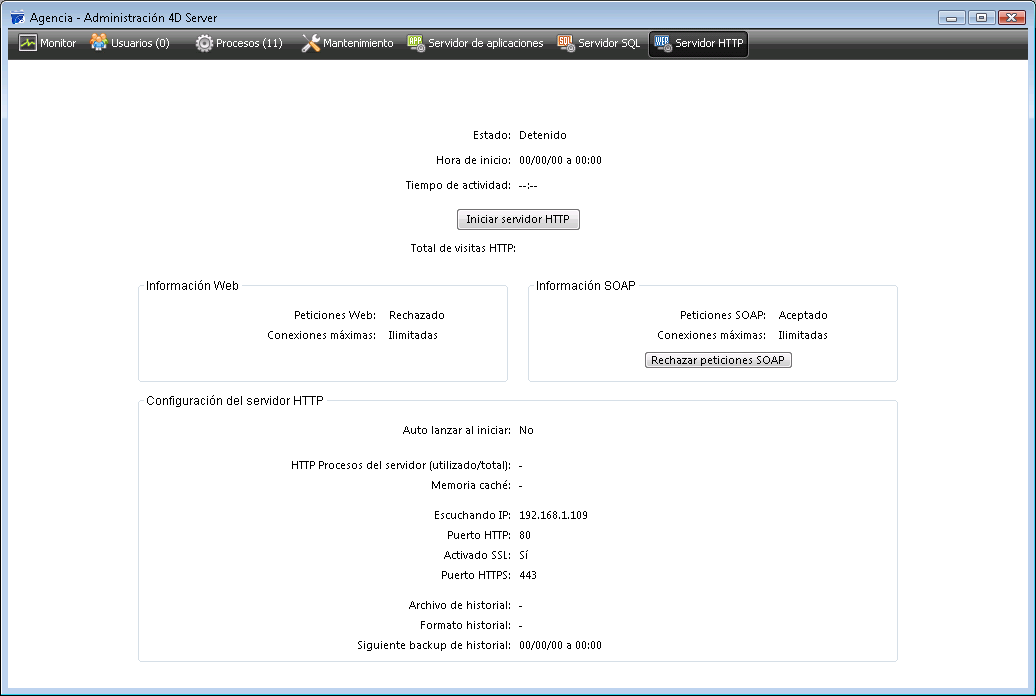Click Rechazar peticiones SOAP button
Screen dimensions: 1036x696
click(x=718, y=360)
